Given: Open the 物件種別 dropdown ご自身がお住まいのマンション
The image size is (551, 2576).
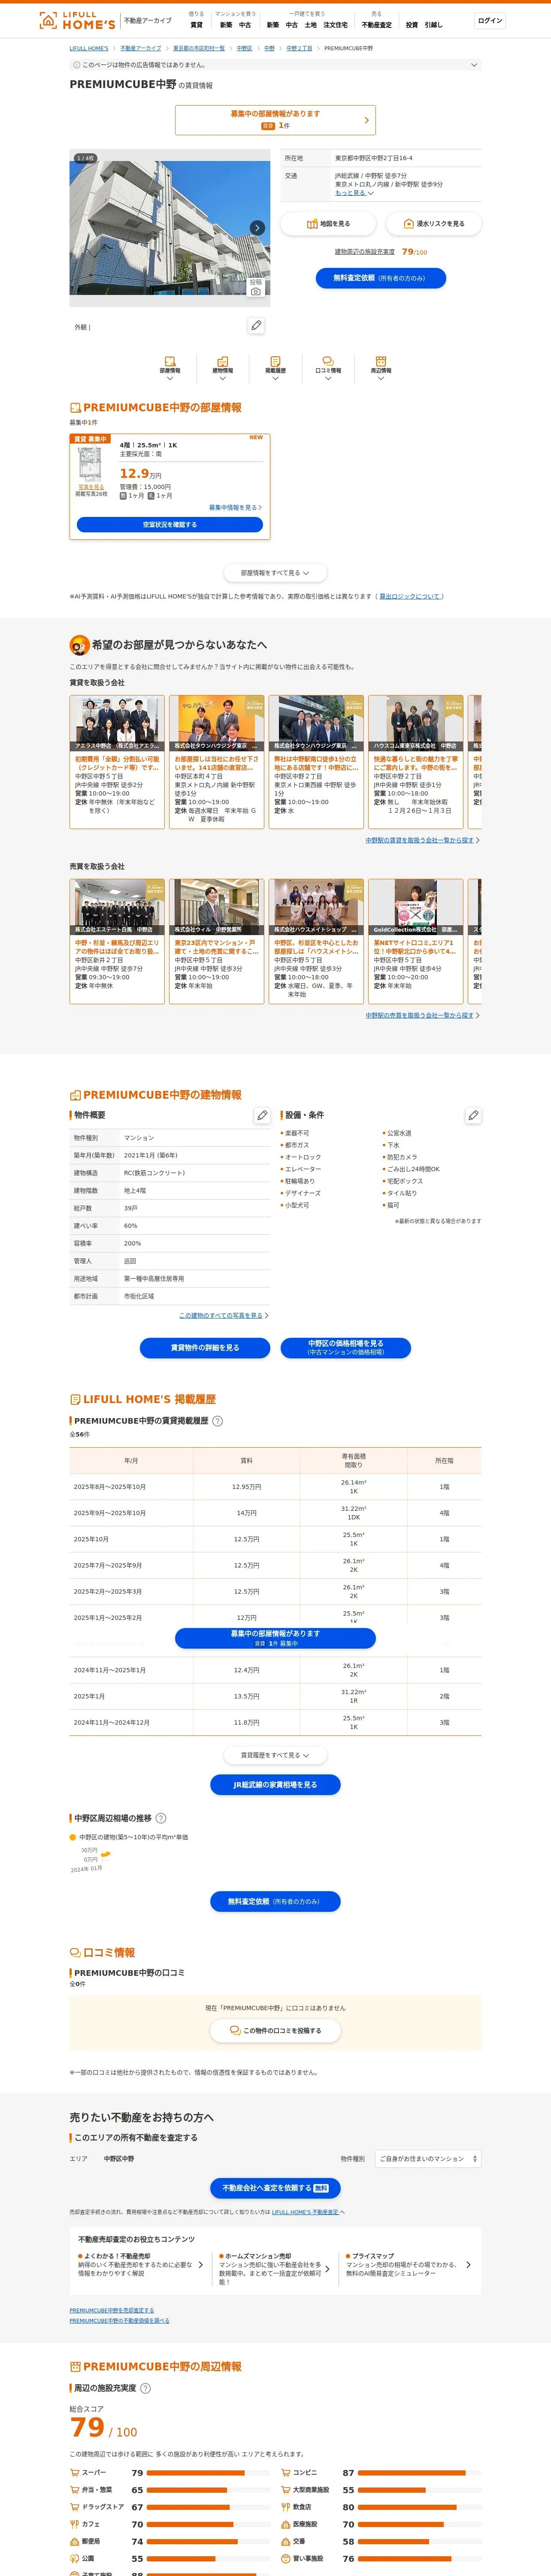Looking at the screenshot, I should pyautogui.click(x=428, y=2159).
